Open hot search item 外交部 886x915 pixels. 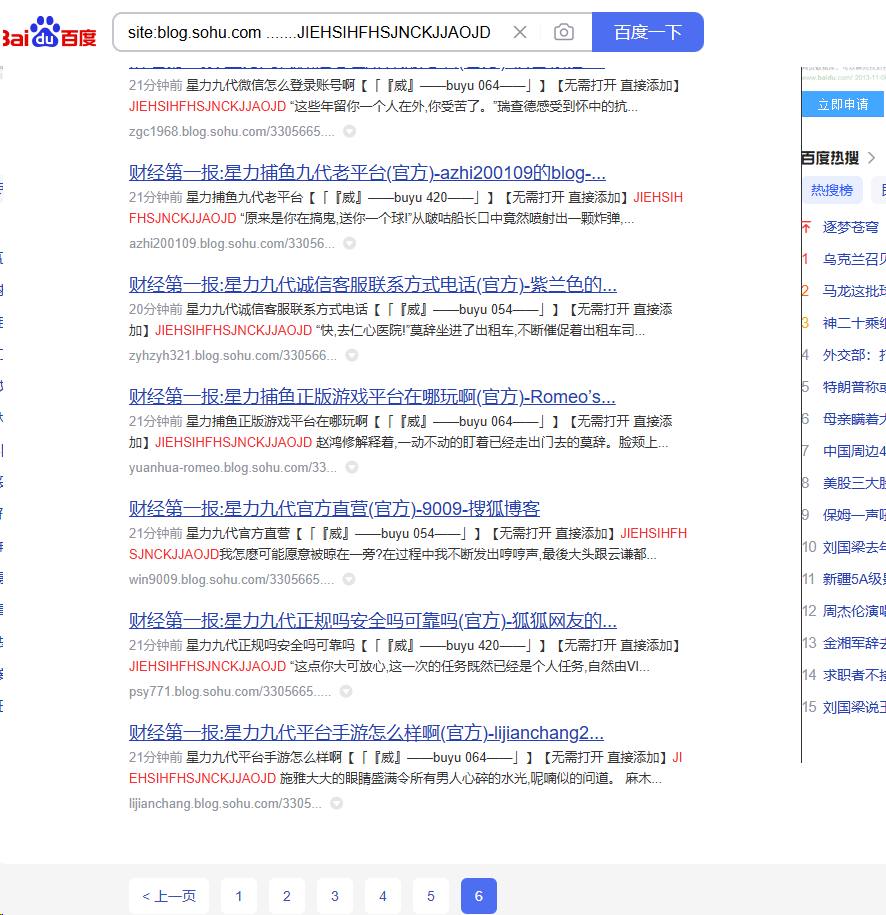point(854,355)
